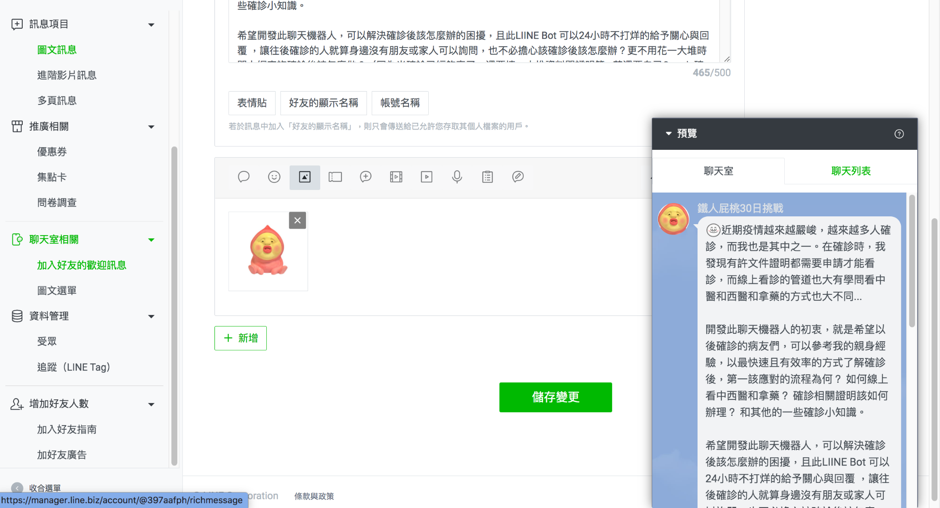940x508 pixels.
Task: Click the green 儲存變更 button
Action: pyautogui.click(x=555, y=397)
